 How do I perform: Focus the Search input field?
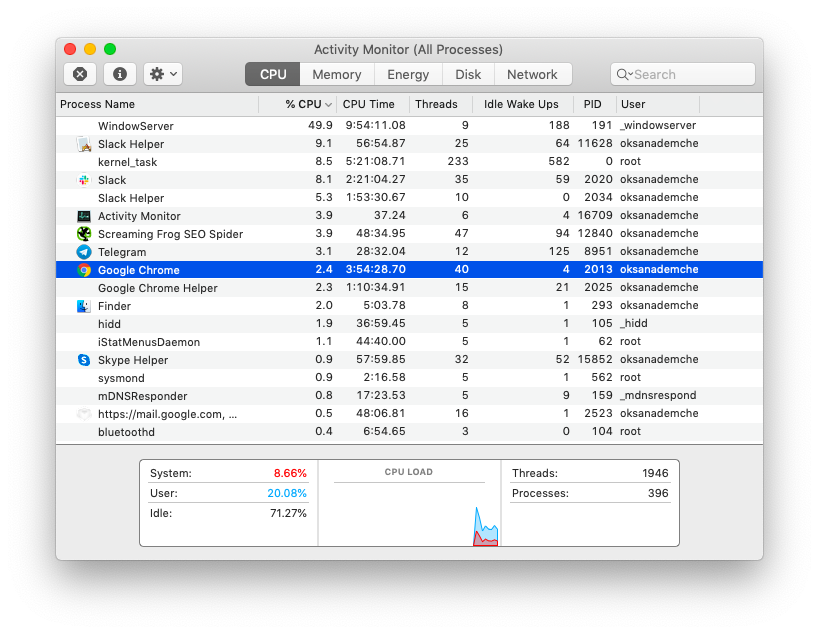pos(683,74)
